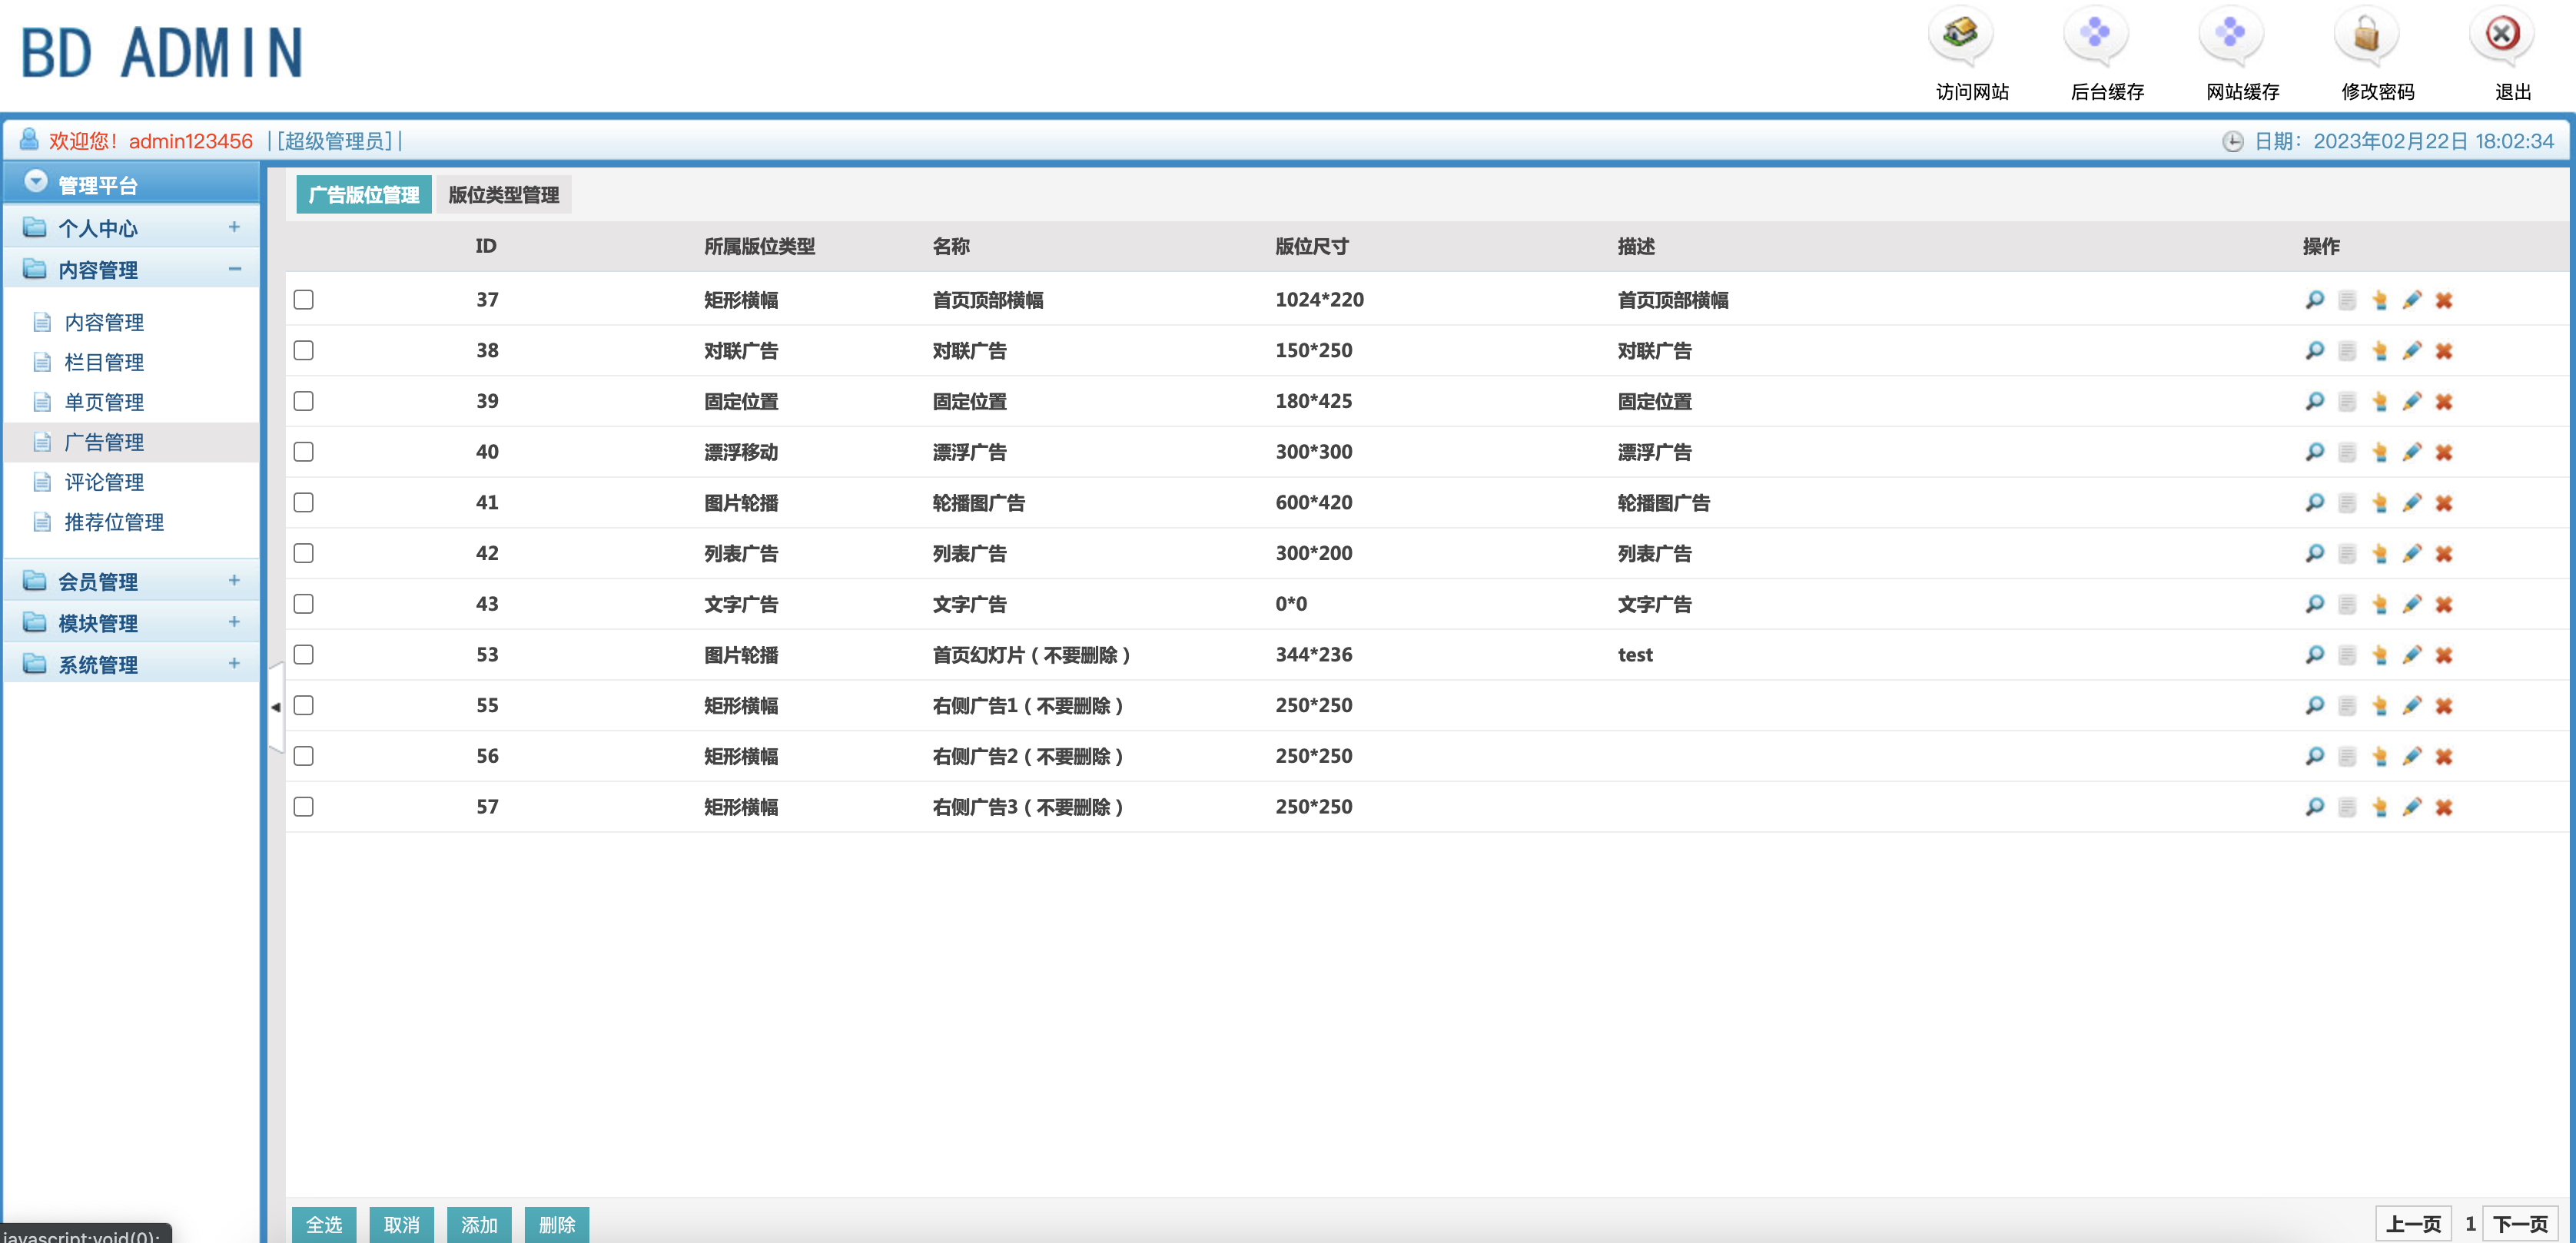Open 栏目管理 menu item
The width and height of the screenshot is (2576, 1243).
104,362
